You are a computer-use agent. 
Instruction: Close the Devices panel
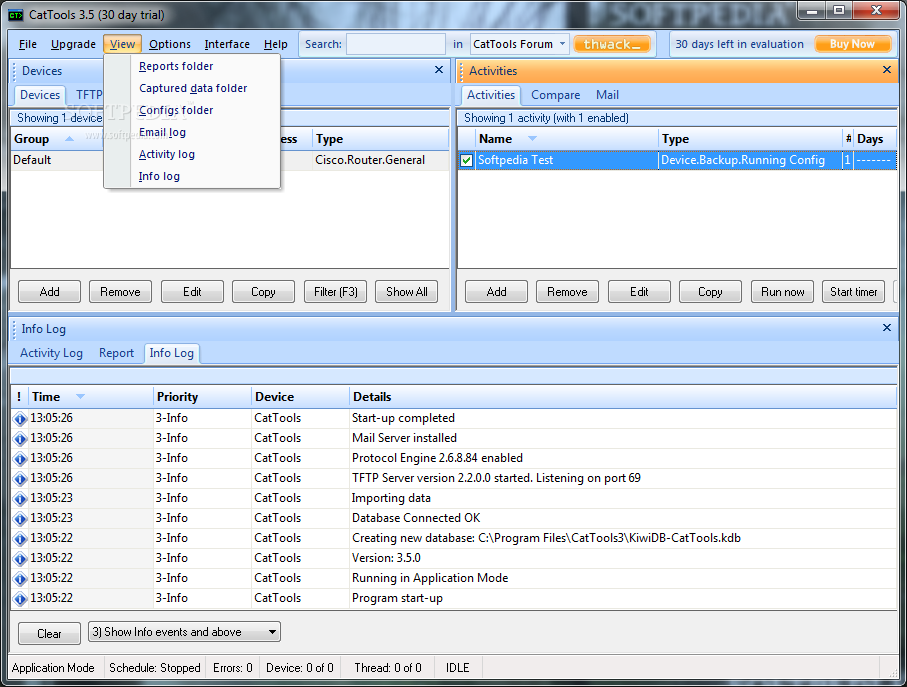(x=439, y=70)
